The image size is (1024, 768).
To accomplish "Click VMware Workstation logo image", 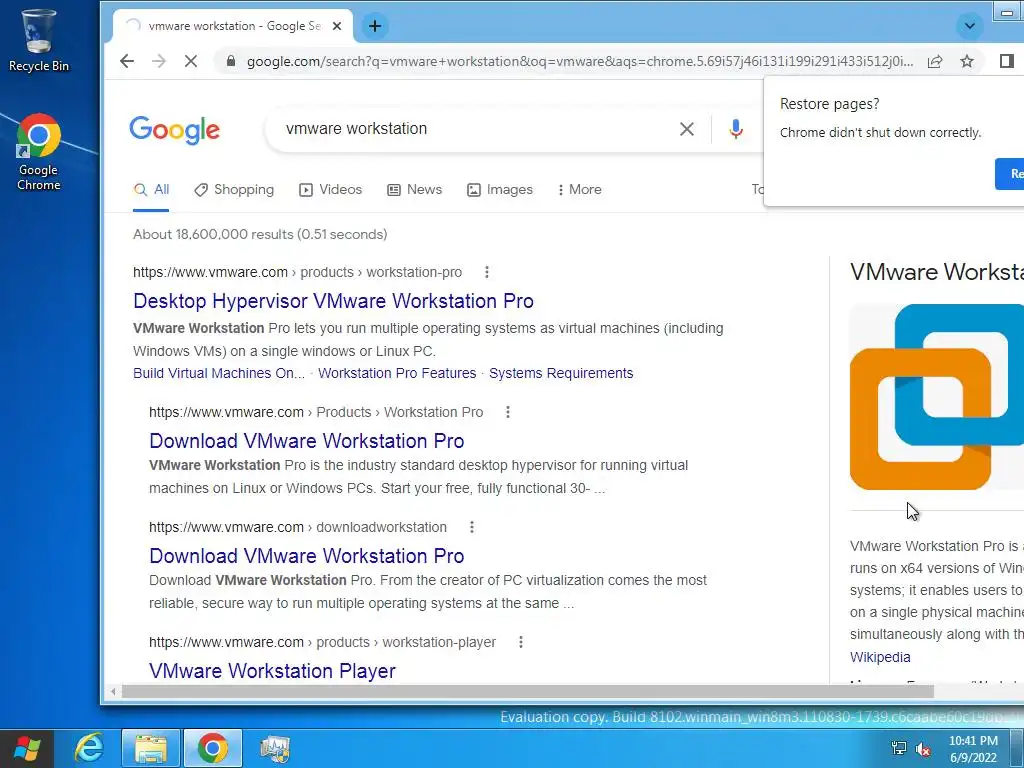I will pos(936,396).
